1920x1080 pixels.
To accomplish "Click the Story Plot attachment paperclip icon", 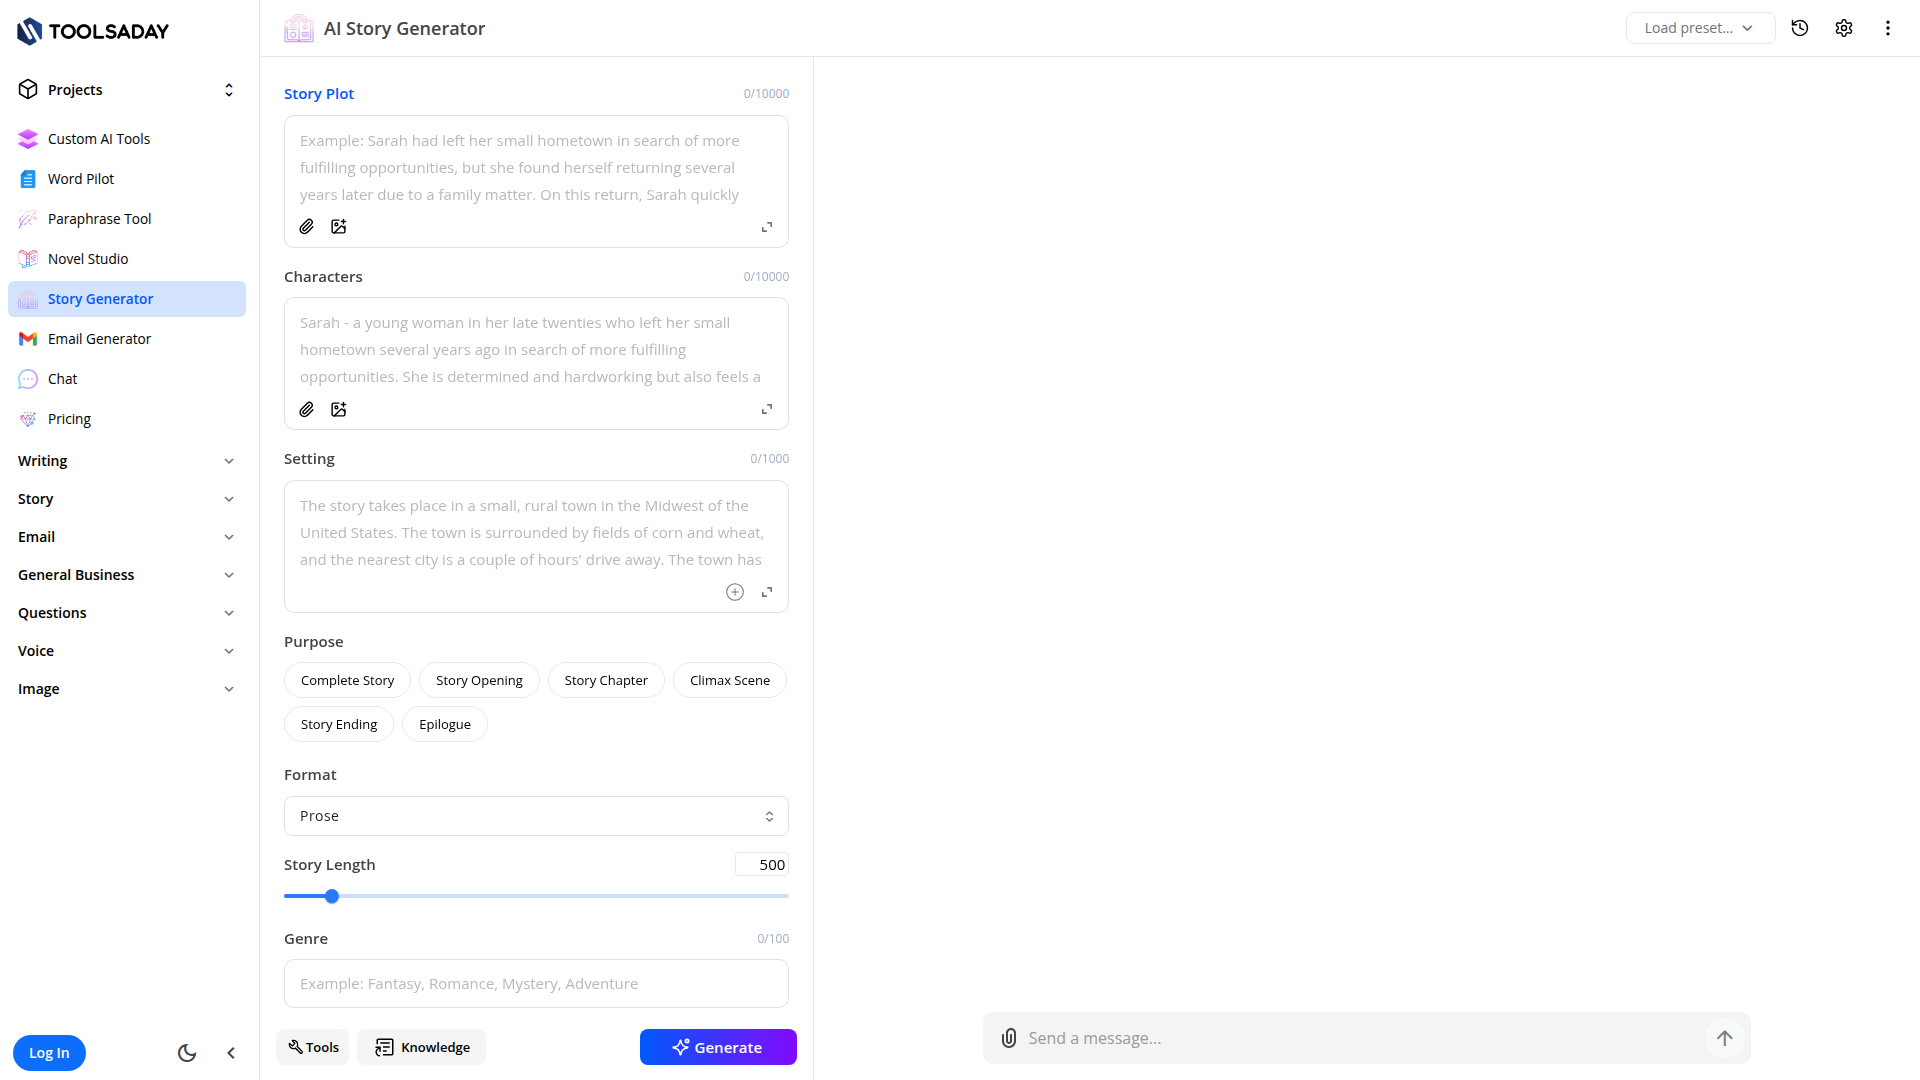I will click(307, 227).
